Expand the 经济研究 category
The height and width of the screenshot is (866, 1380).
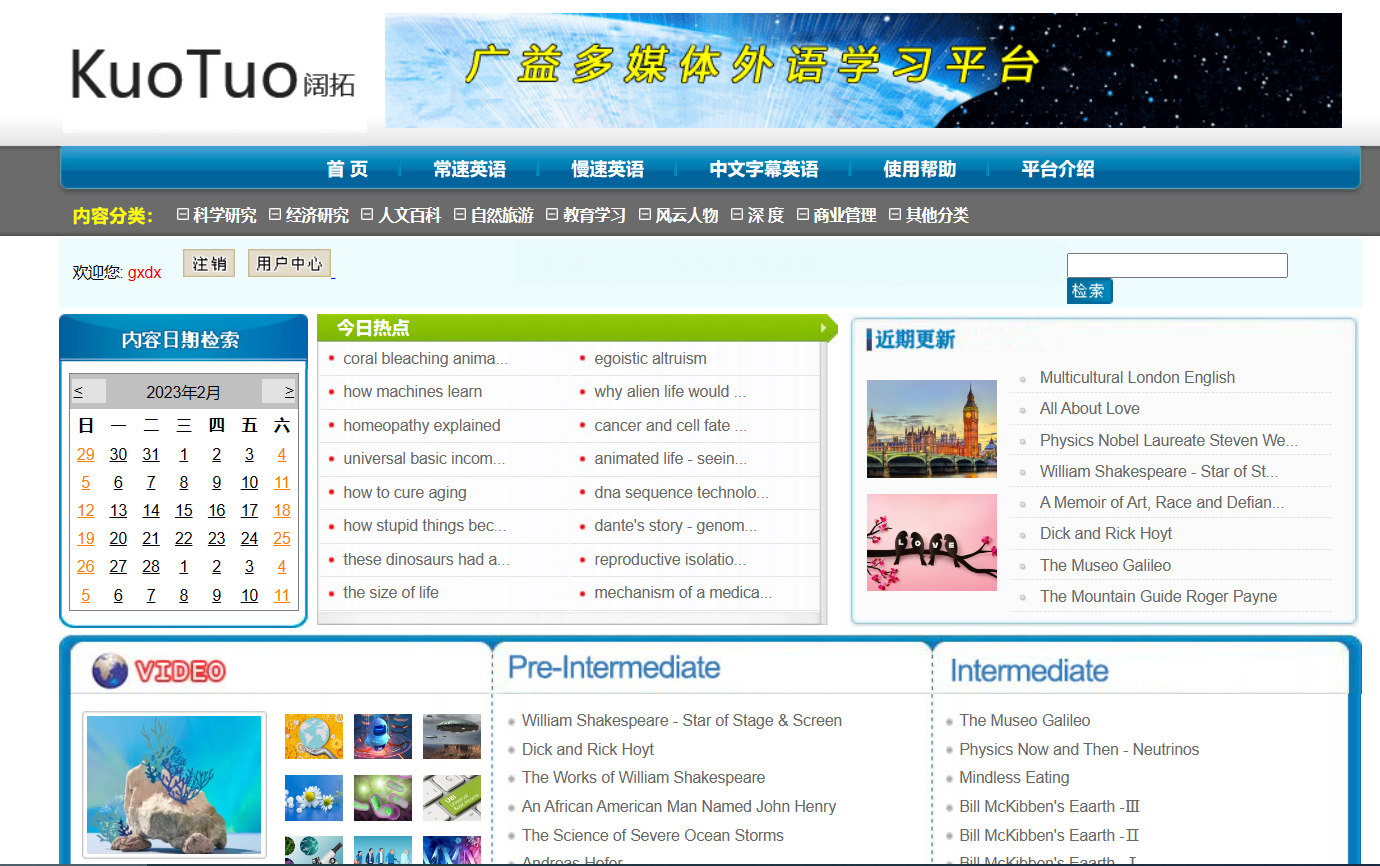pos(309,215)
